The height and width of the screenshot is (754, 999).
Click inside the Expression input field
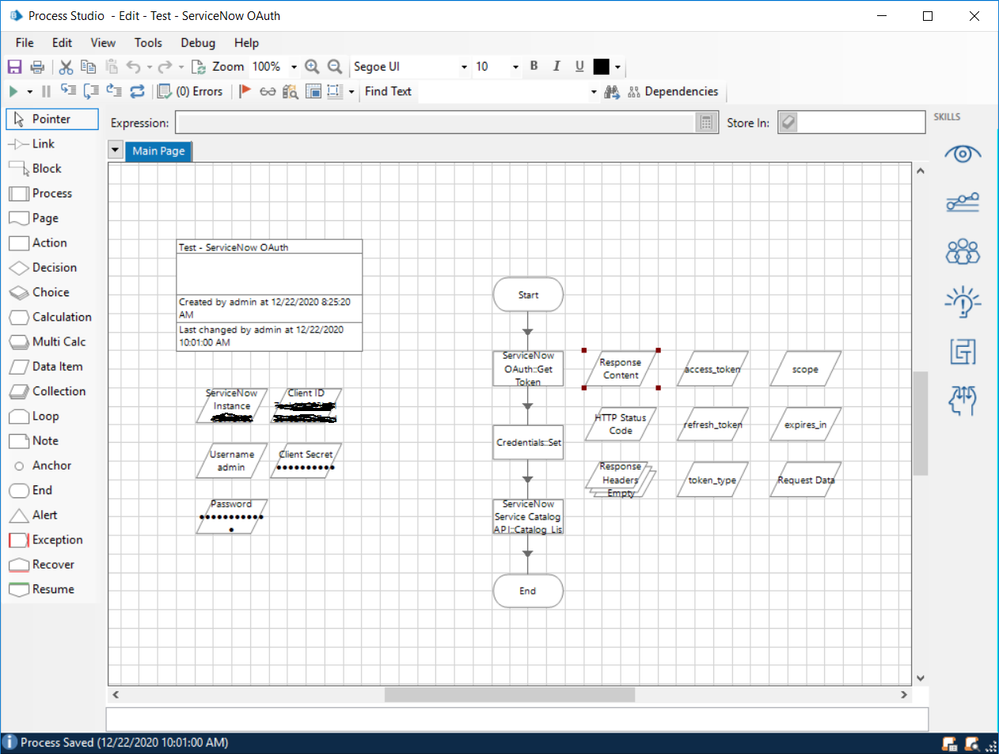[435, 123]
